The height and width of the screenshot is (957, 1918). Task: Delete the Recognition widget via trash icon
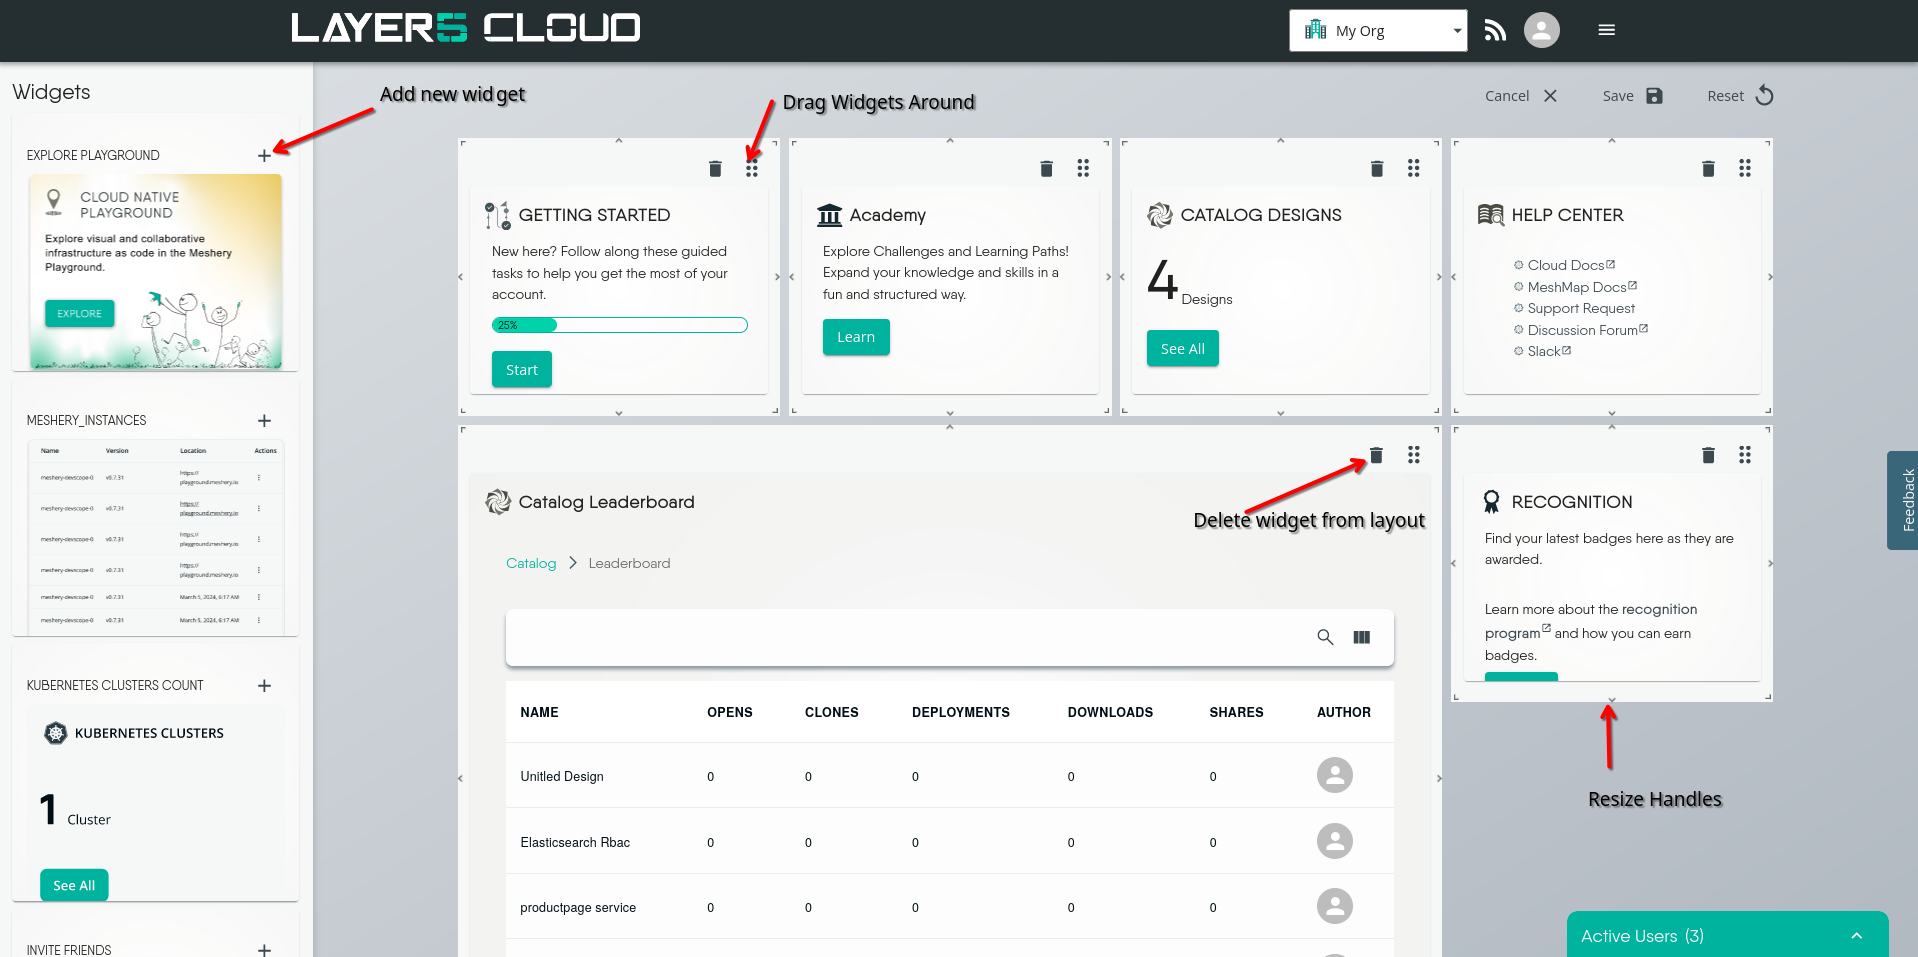[1707, 455]
